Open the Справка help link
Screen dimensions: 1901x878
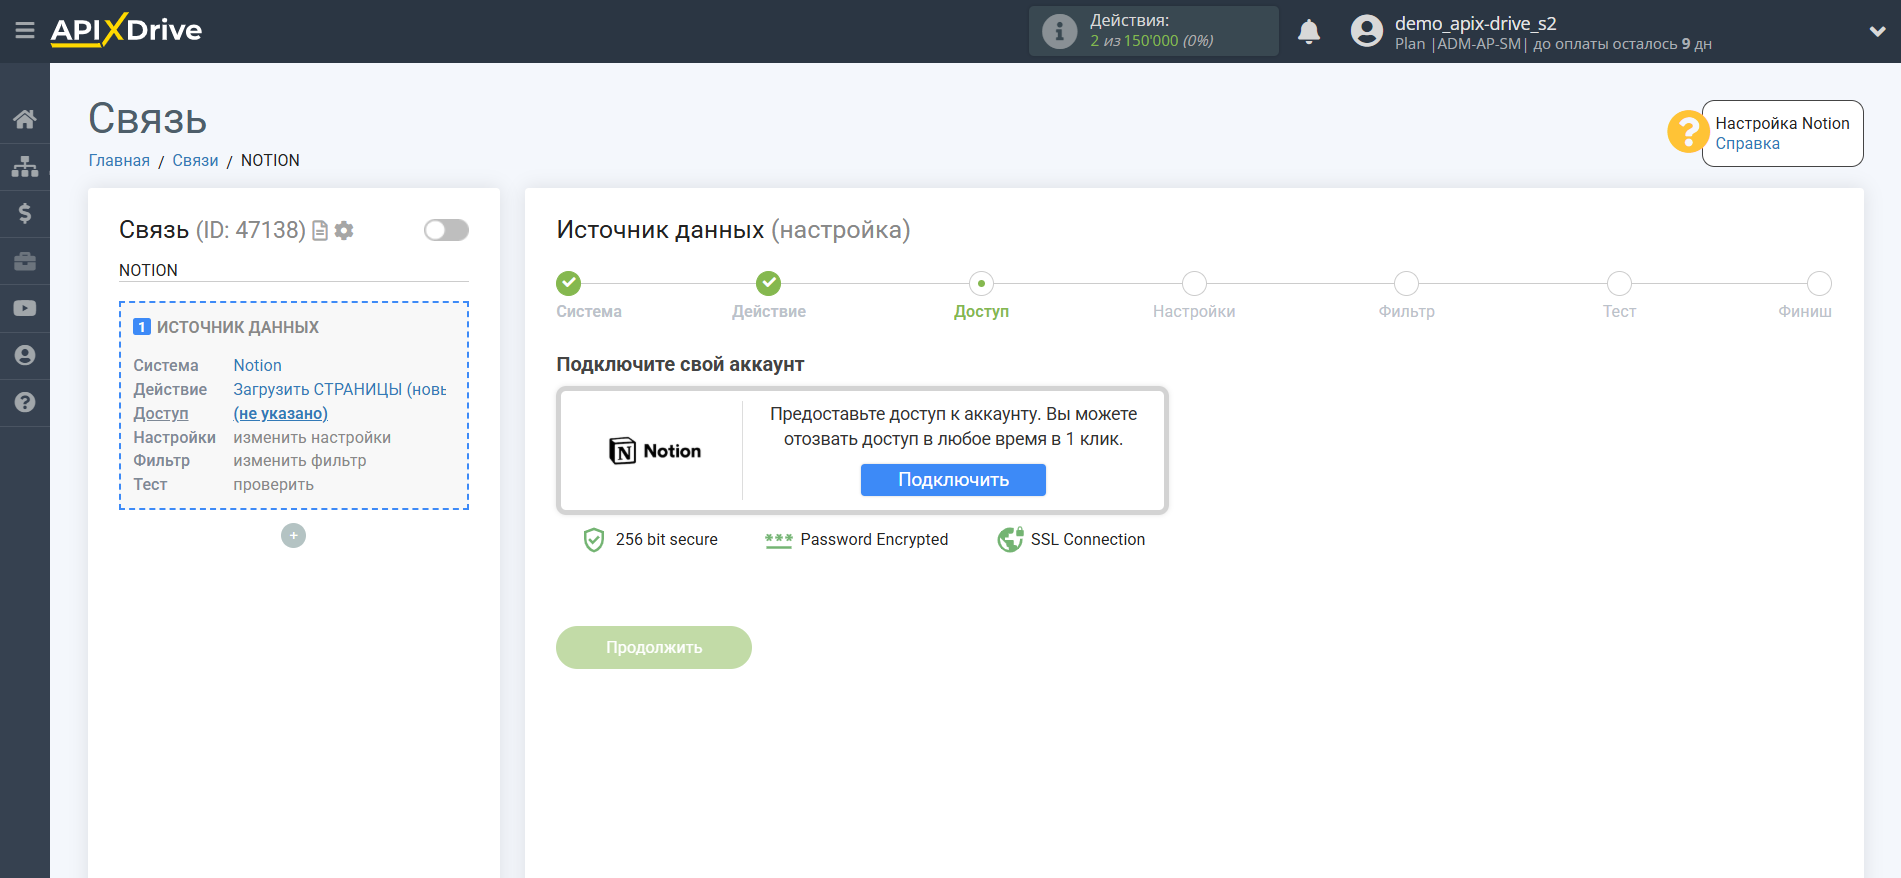(x=1747, y=144)
